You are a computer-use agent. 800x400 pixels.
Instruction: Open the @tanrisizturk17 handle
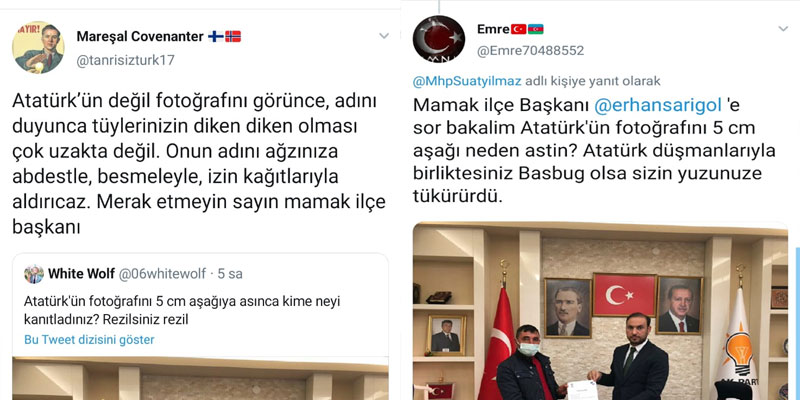click(x=125, y=60)
